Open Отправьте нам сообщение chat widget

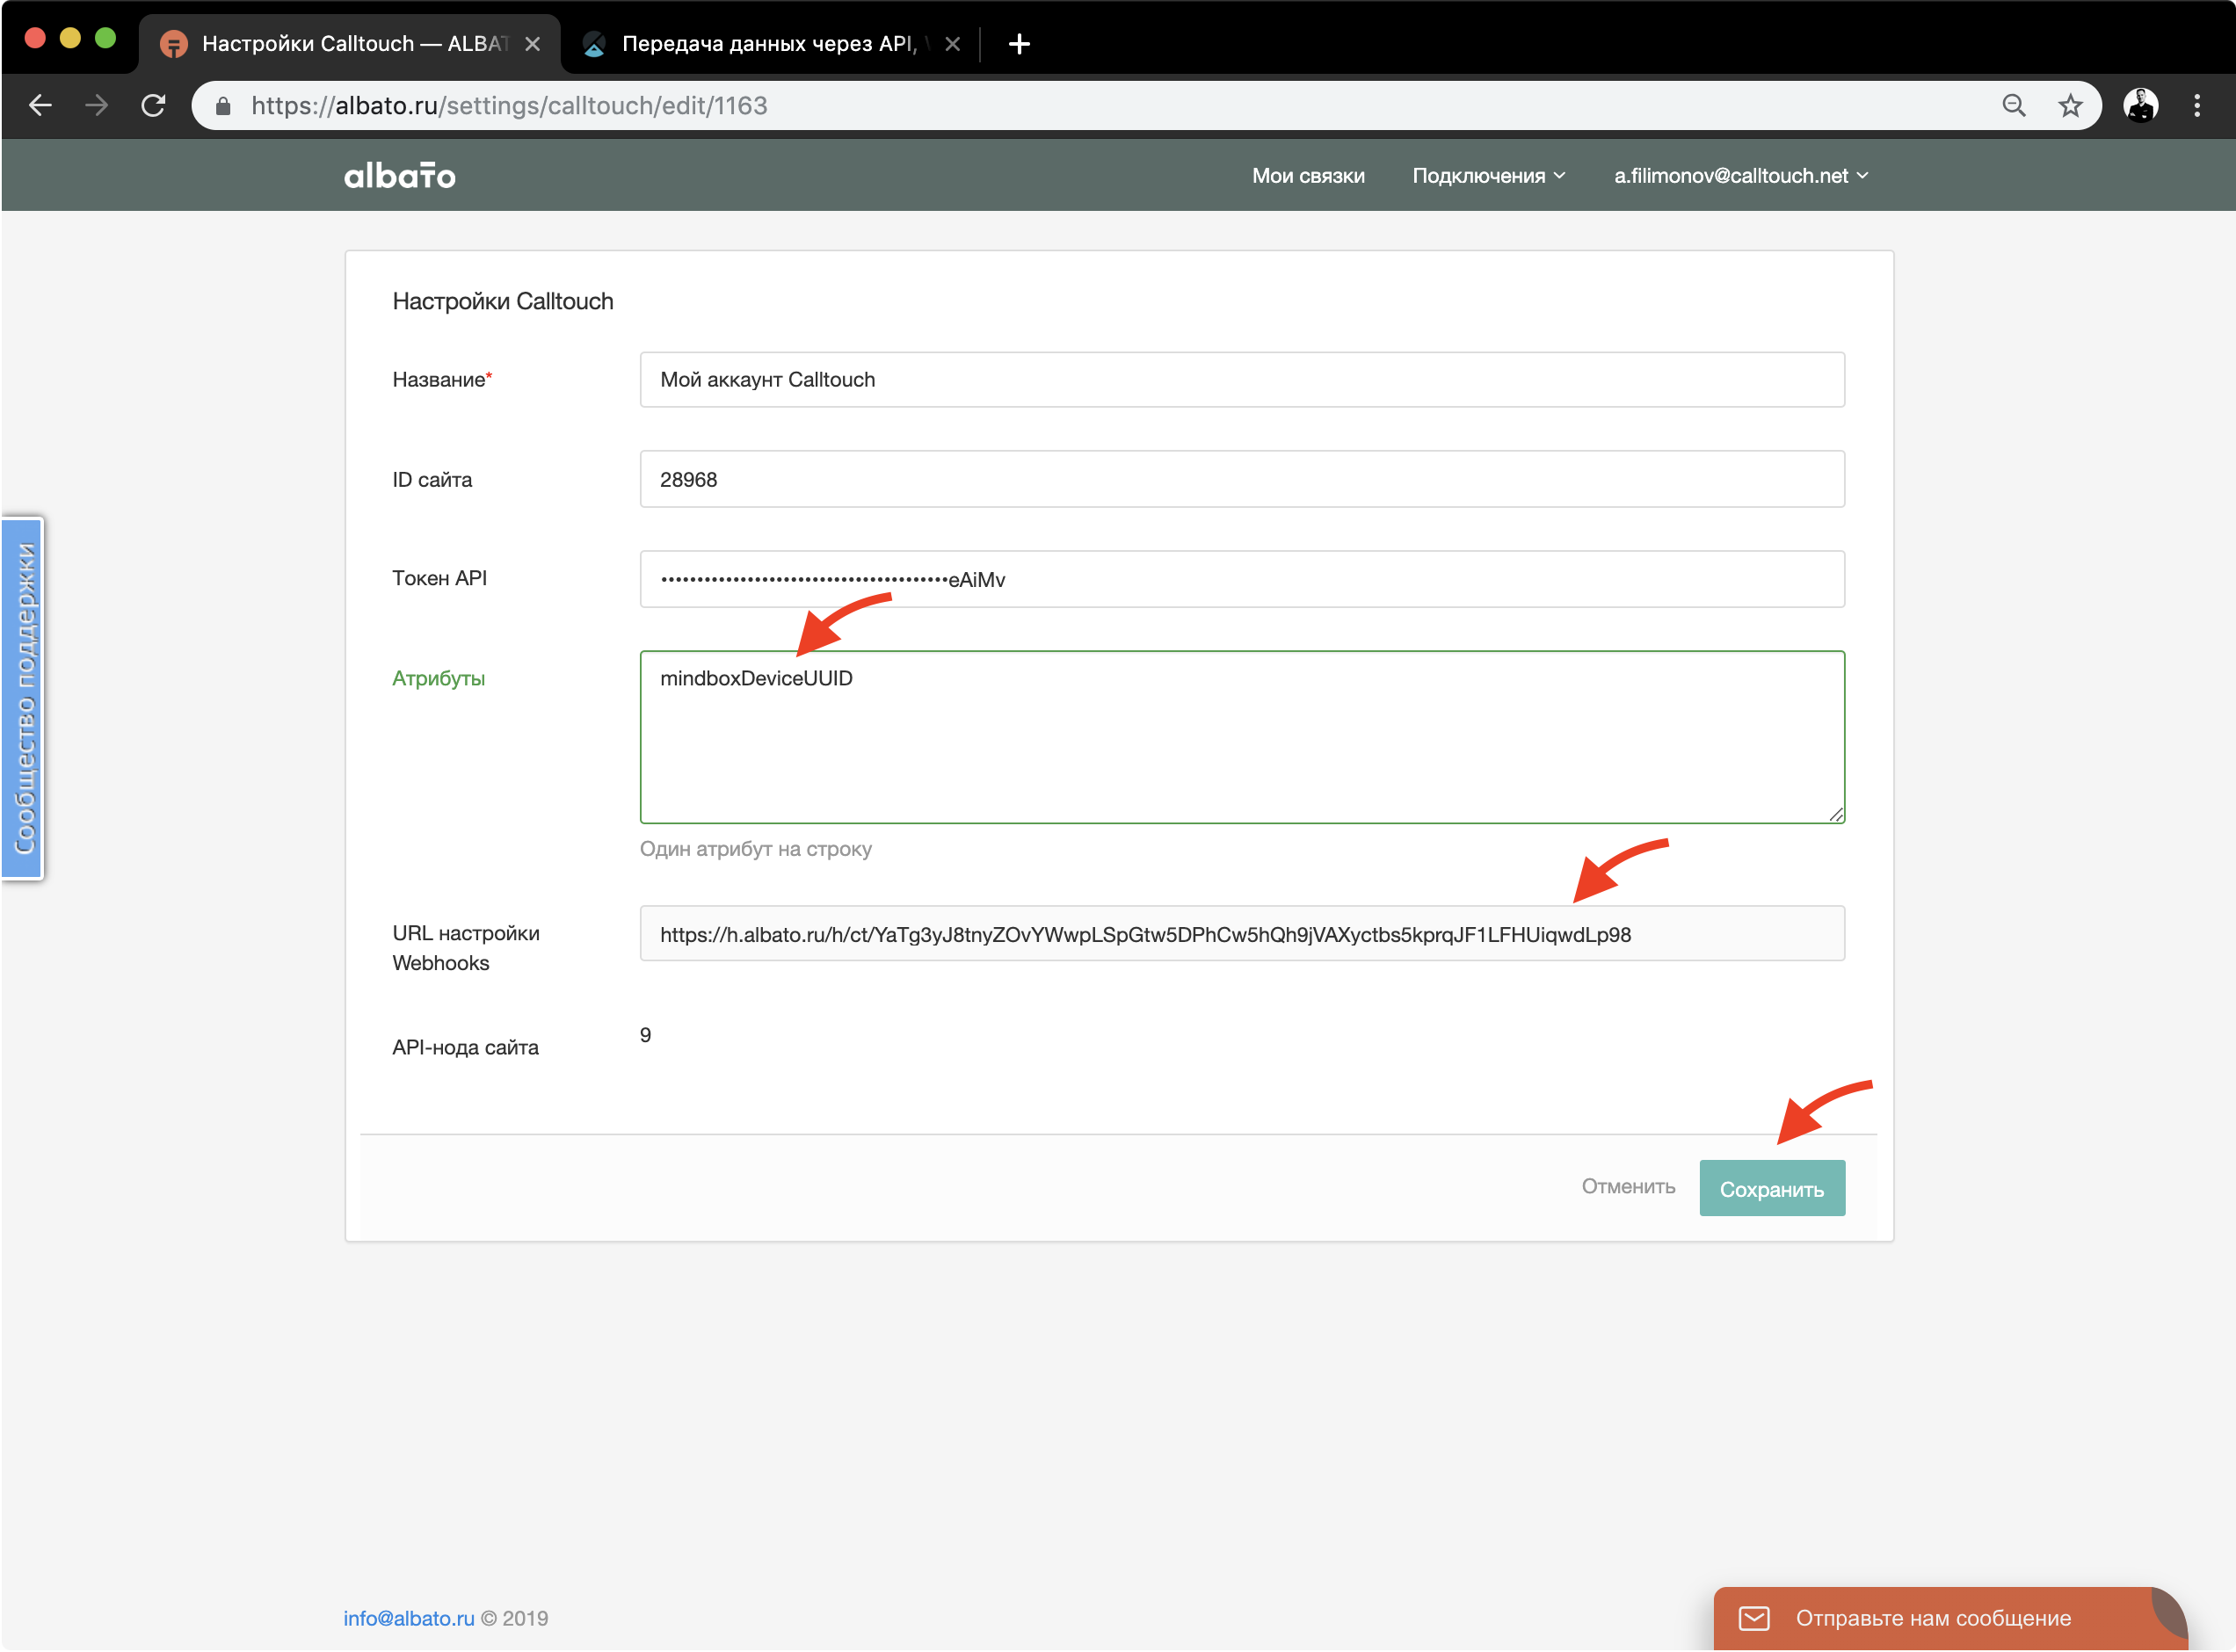(1950, 1618)
